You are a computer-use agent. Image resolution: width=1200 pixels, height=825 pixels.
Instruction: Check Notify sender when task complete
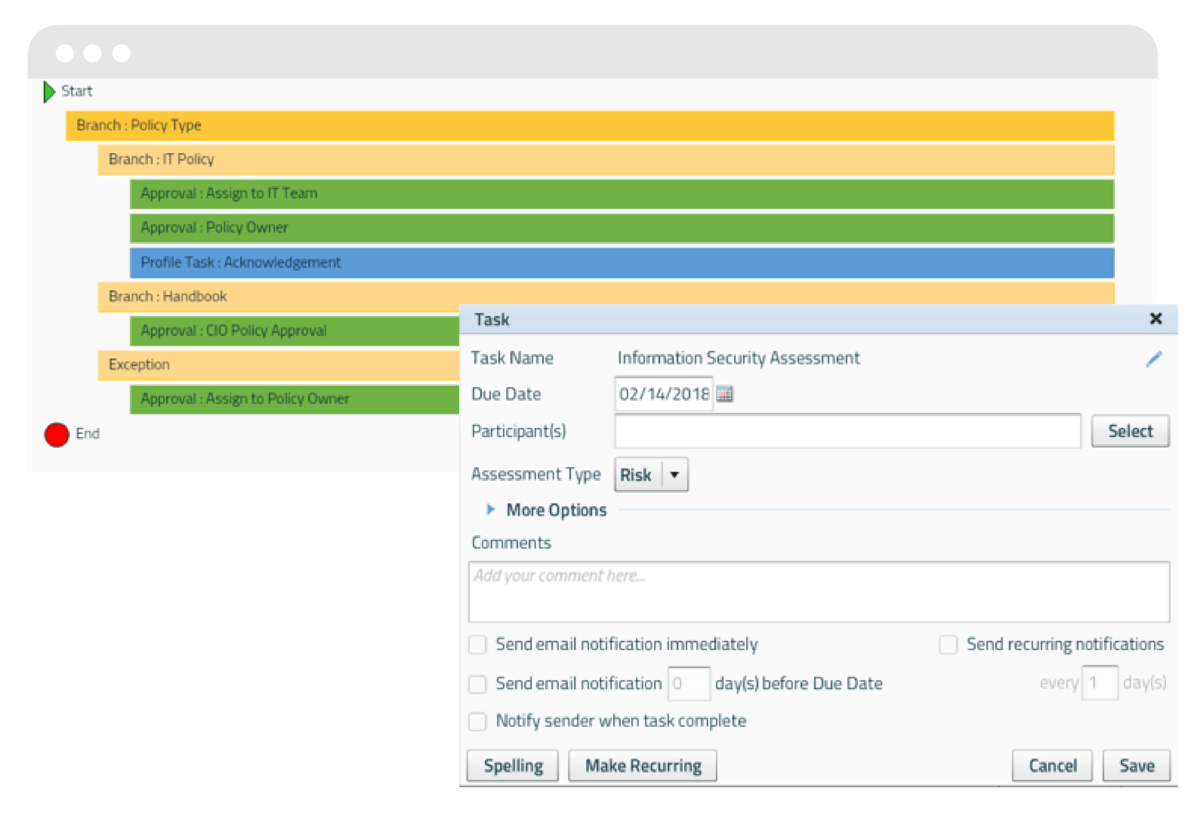pos(477,721)
